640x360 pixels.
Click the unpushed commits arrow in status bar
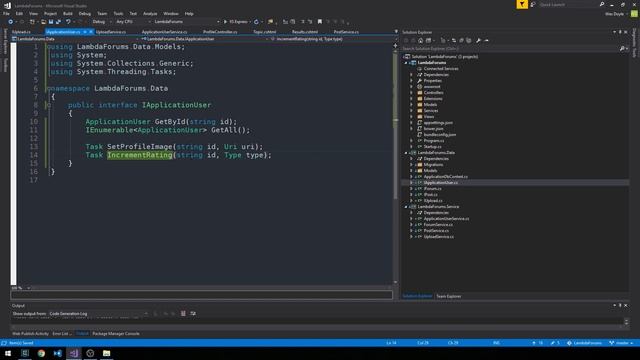[538, 343]
